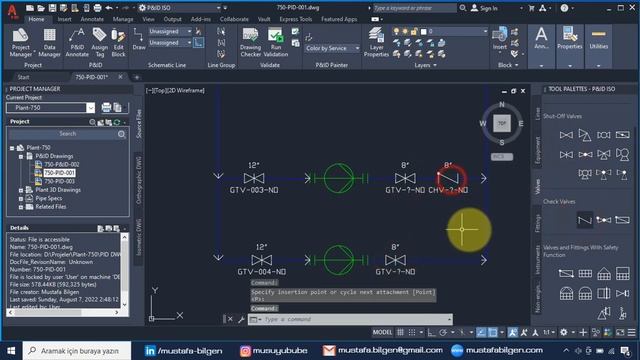
Task: Switch to the Start drawing tab
Action: click(23, 77)
